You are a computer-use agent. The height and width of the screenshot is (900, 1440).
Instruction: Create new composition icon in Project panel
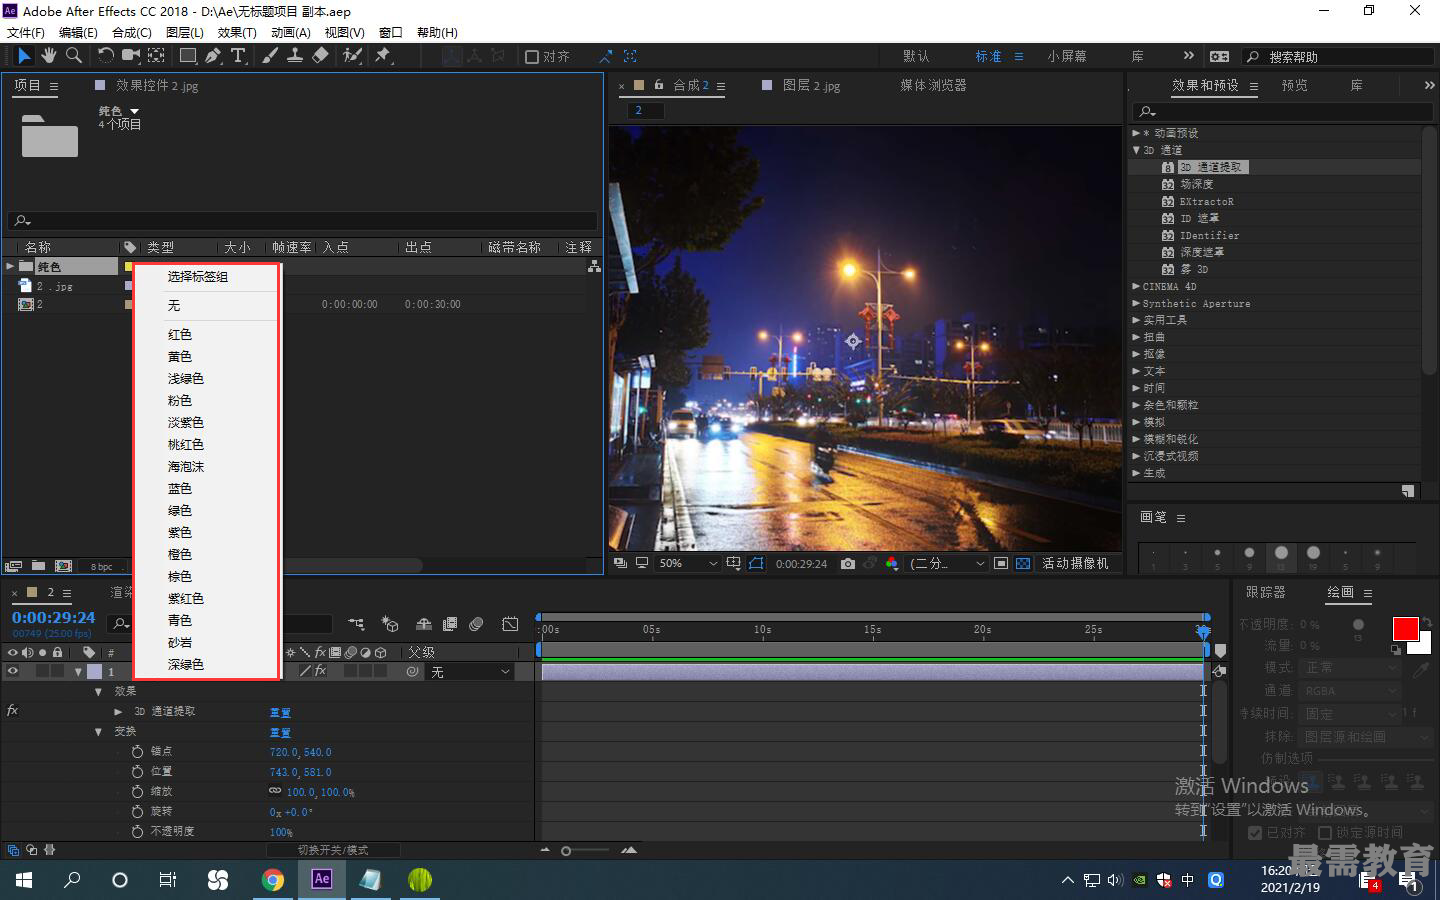(63, 566)
